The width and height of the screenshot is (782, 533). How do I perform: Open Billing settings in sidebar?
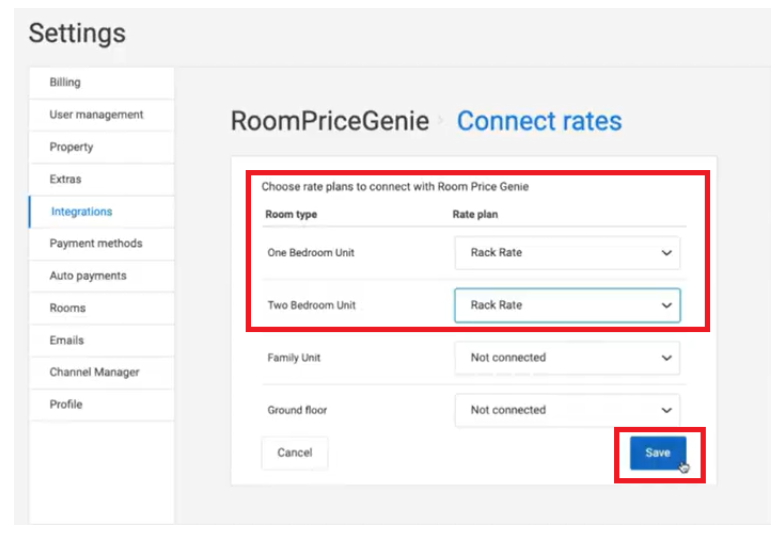coord(65,83)
